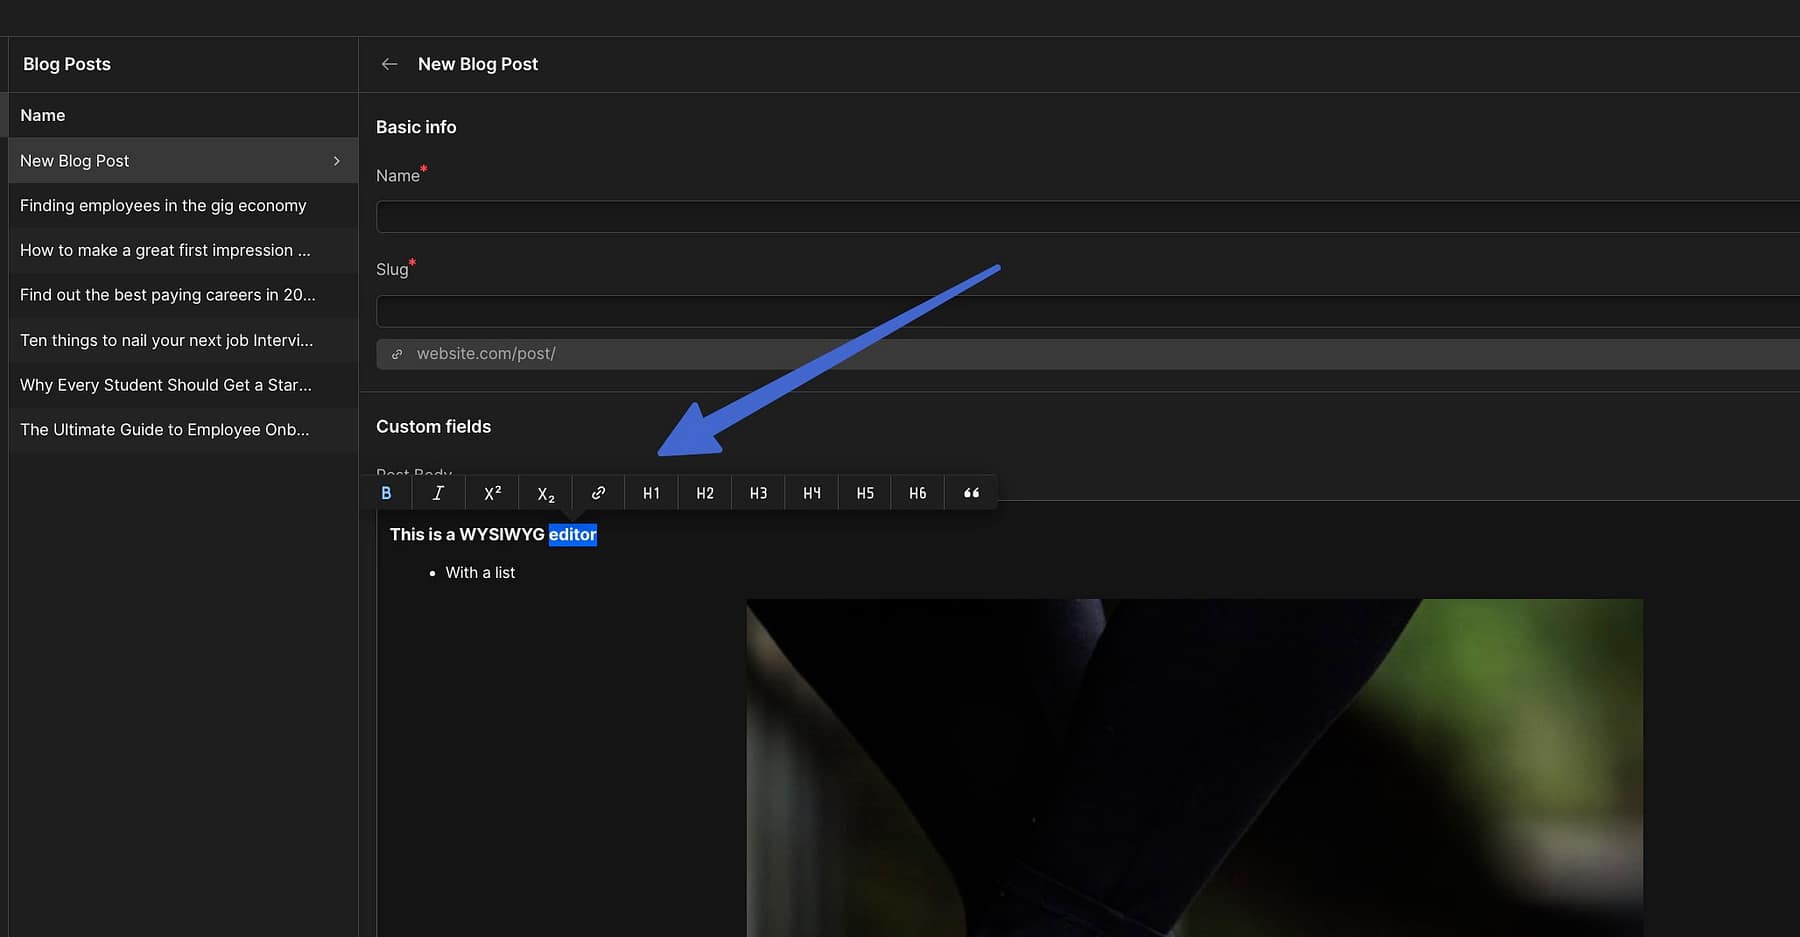Toggle bold formatting in the editor toolbar
This screenshot has width=1800, height=937.
386,492
